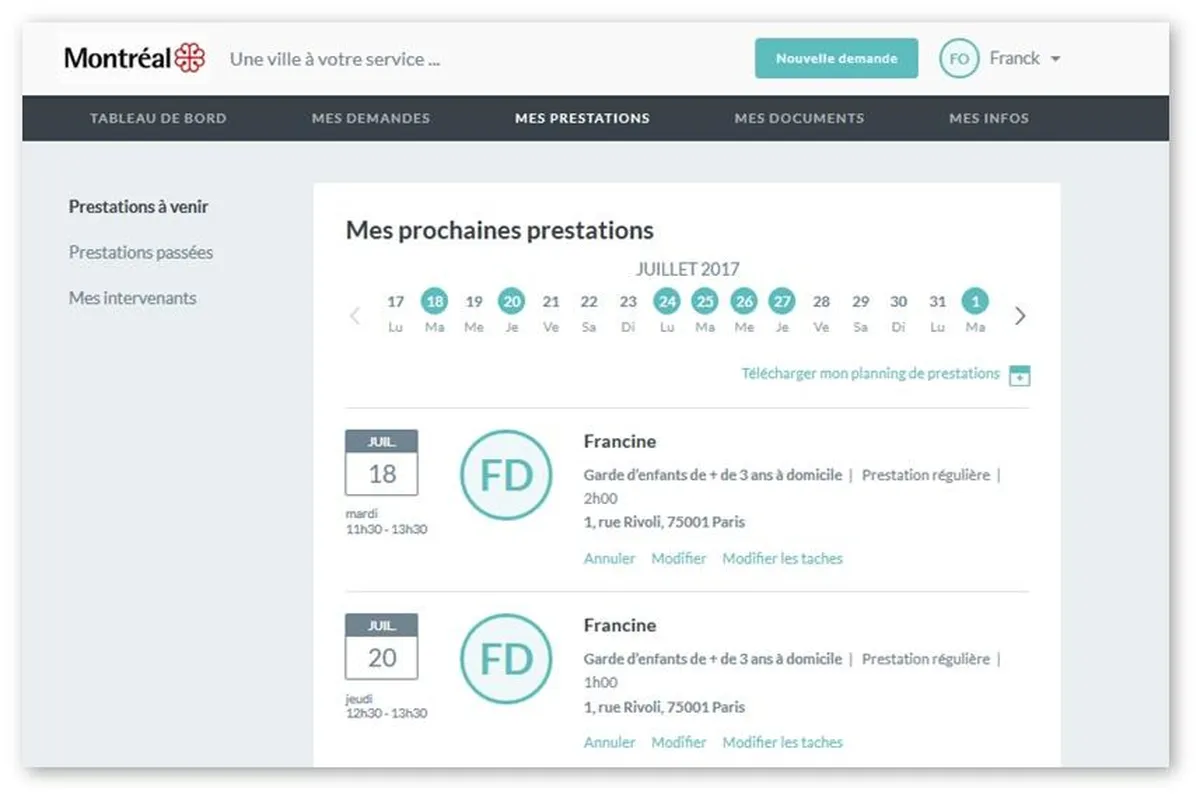Image resolution: width=1200 pixels, height=798 pixels.
Task: Click the Juil. 20 date badge
Action: [381, 647]
